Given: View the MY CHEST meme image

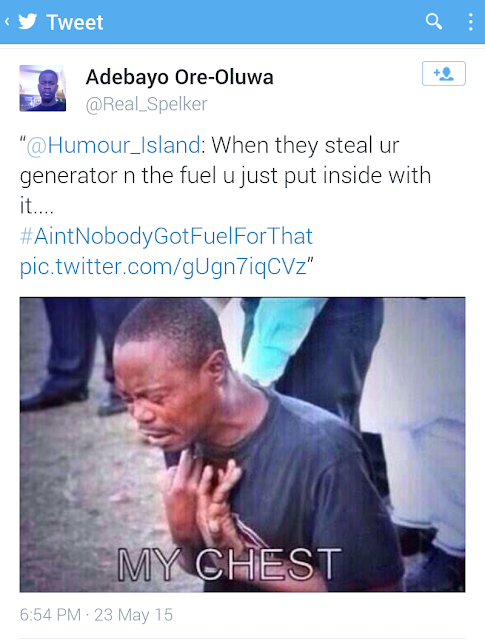Looking at the screenshot, I should [x=242, y=445].
